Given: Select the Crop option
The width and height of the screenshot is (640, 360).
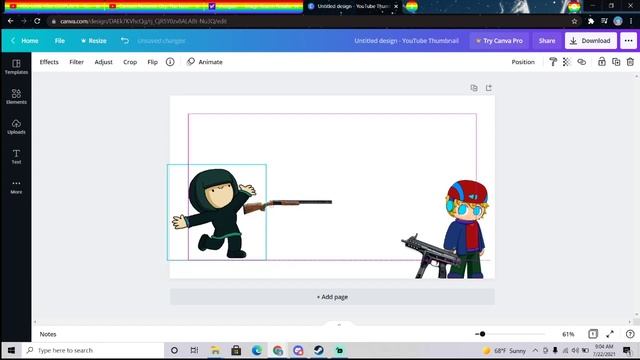Looking at the screenshot, I should 130,62.
